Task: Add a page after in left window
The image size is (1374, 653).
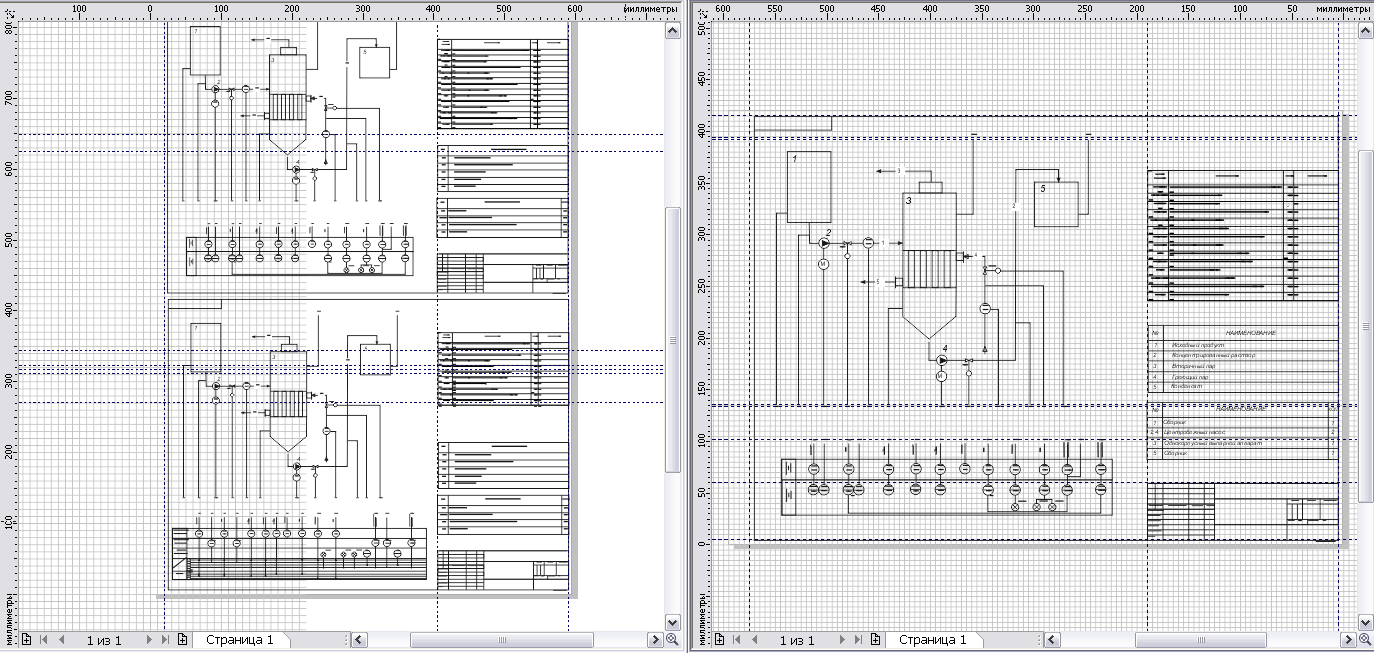Action: (182, 640)
